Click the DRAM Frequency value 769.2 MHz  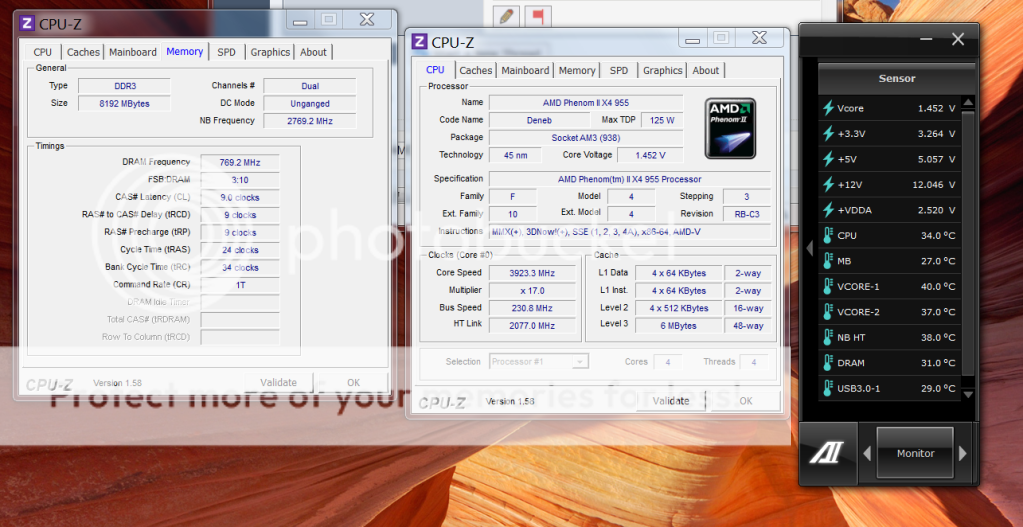[x=239, y=162]
